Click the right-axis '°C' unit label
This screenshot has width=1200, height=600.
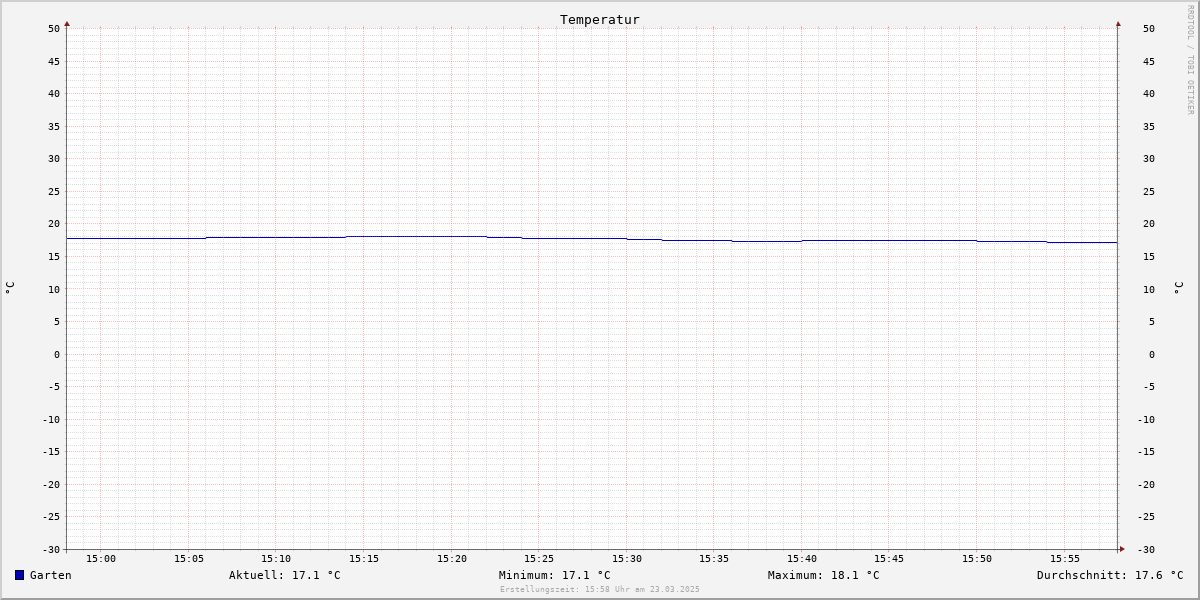tap(1178, 288)
